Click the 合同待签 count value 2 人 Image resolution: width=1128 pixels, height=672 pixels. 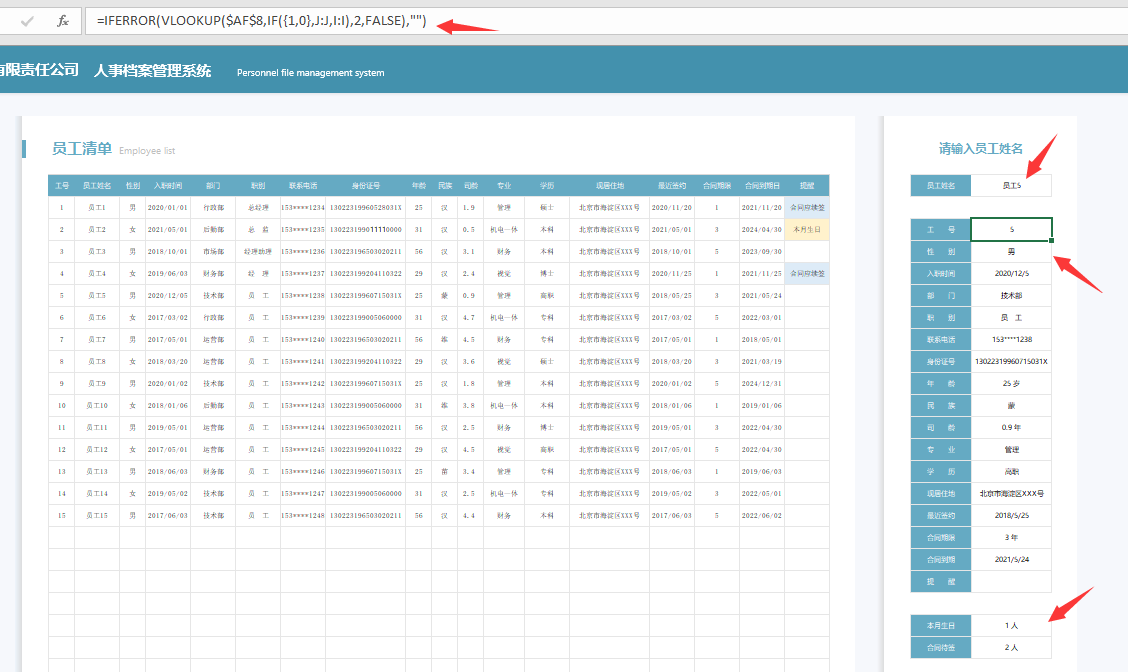click(1011, 648)
